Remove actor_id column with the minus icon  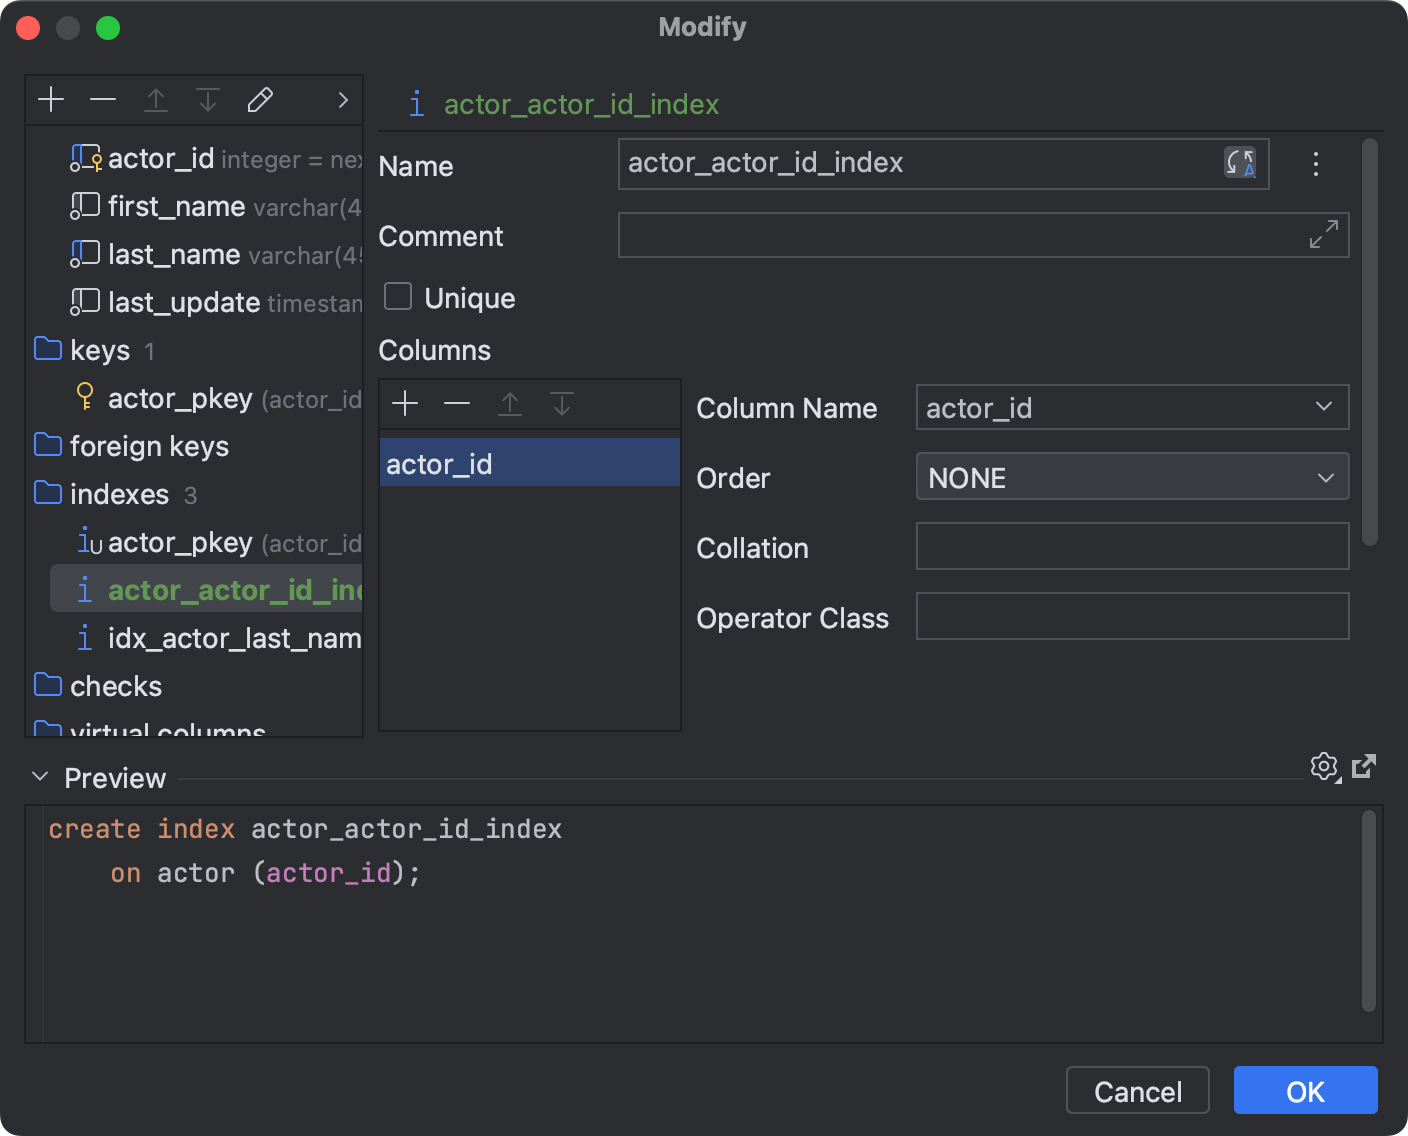coord(457,404)
